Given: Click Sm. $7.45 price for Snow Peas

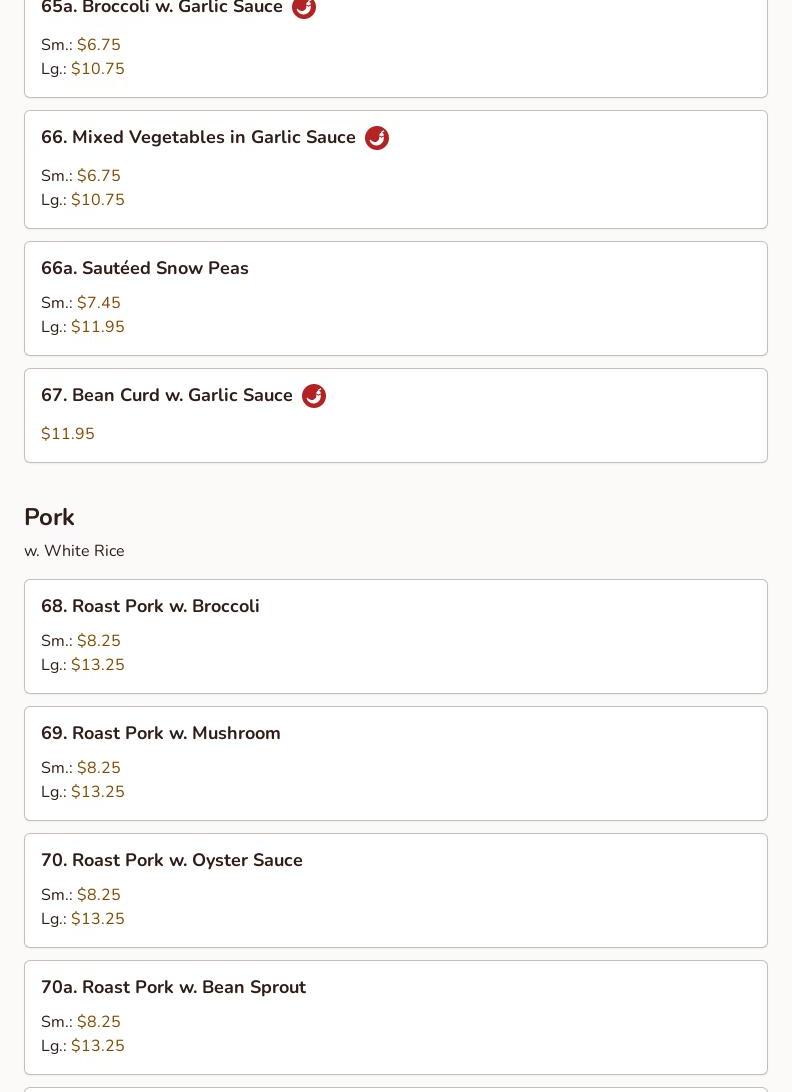Looking at the screenshot, I should coord(99,303).
